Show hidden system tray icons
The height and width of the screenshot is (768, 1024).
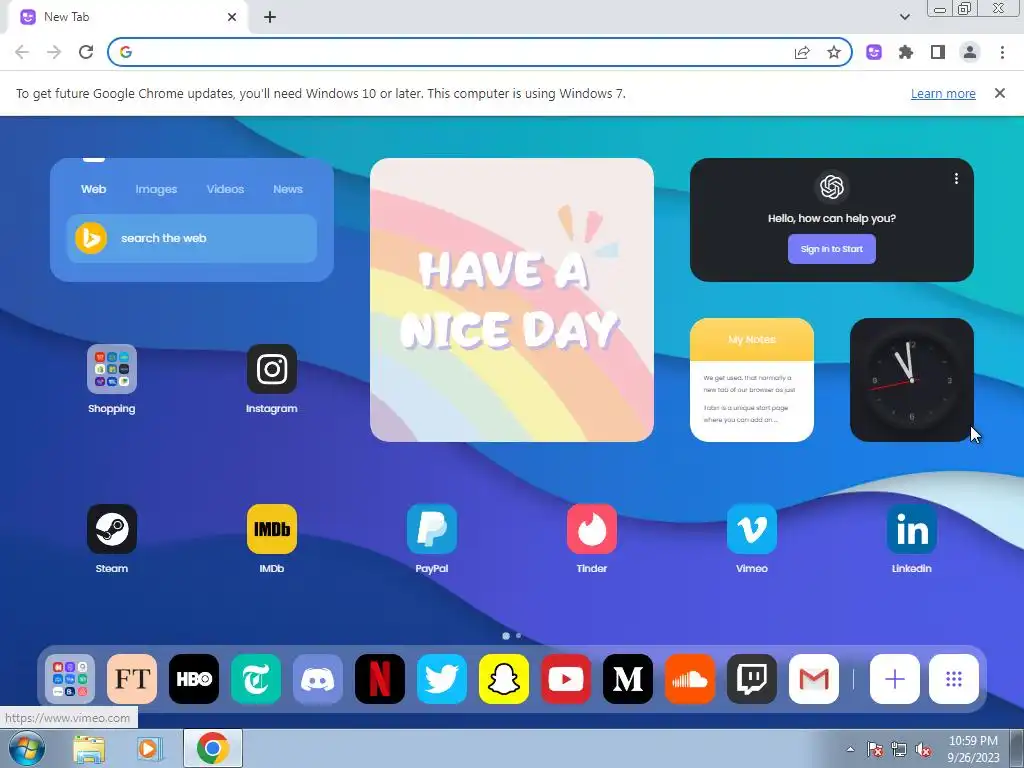[x=850, y=749]
